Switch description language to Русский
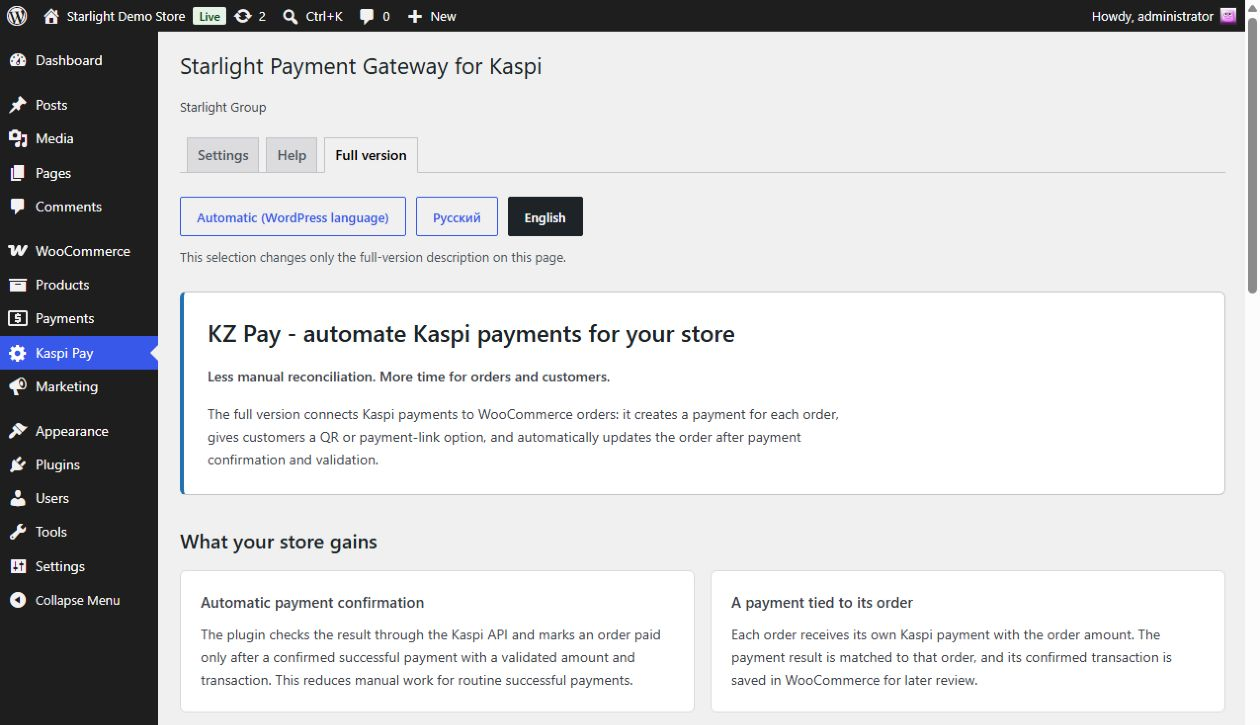 click(457, 217)
